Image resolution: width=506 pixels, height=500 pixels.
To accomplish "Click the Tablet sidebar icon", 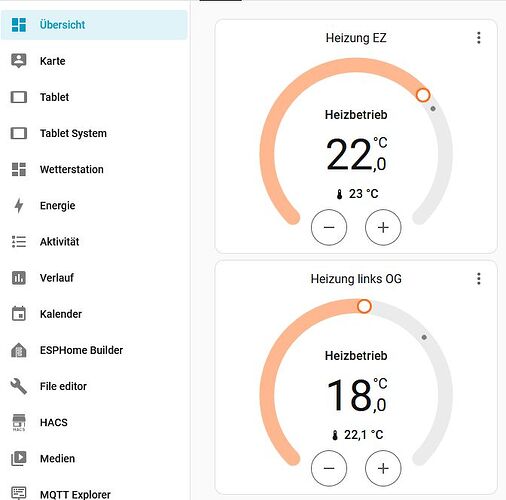I will pyautogui.click(x=19, y=97).
